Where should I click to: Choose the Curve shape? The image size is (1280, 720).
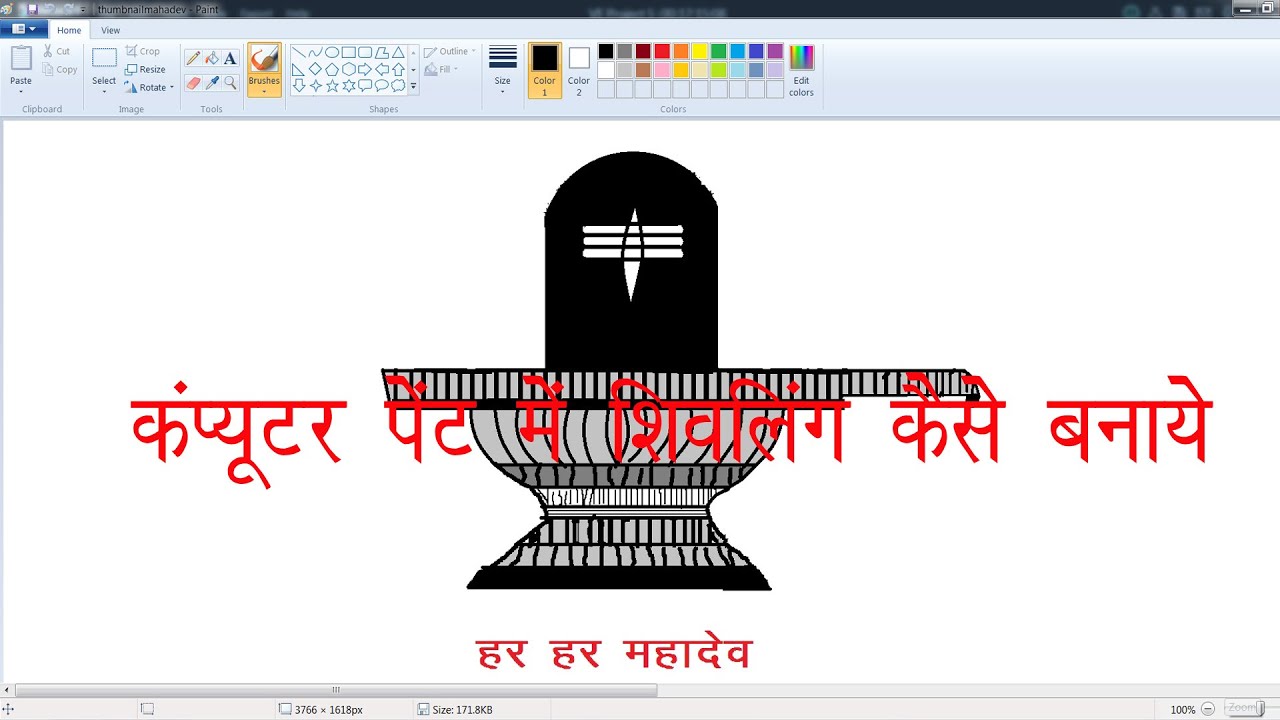pyautogui.click(x=315, y=53)
